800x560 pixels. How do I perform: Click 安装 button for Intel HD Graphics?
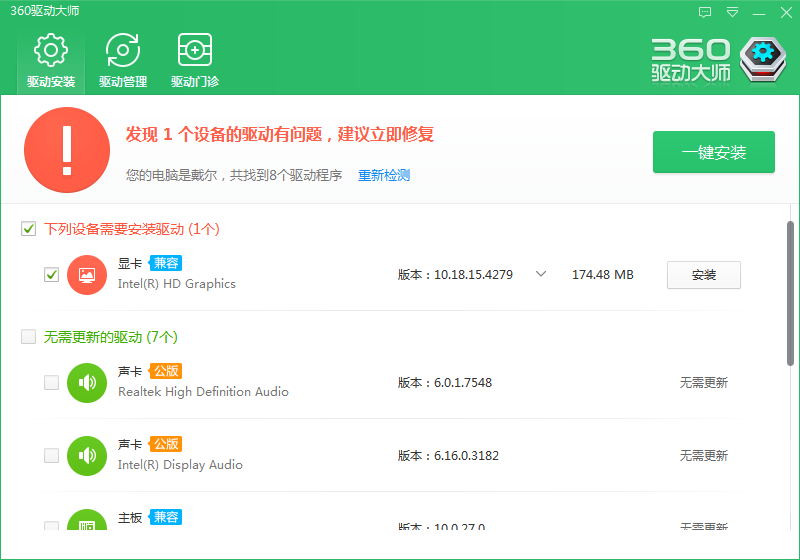click(x=704, y=275)
